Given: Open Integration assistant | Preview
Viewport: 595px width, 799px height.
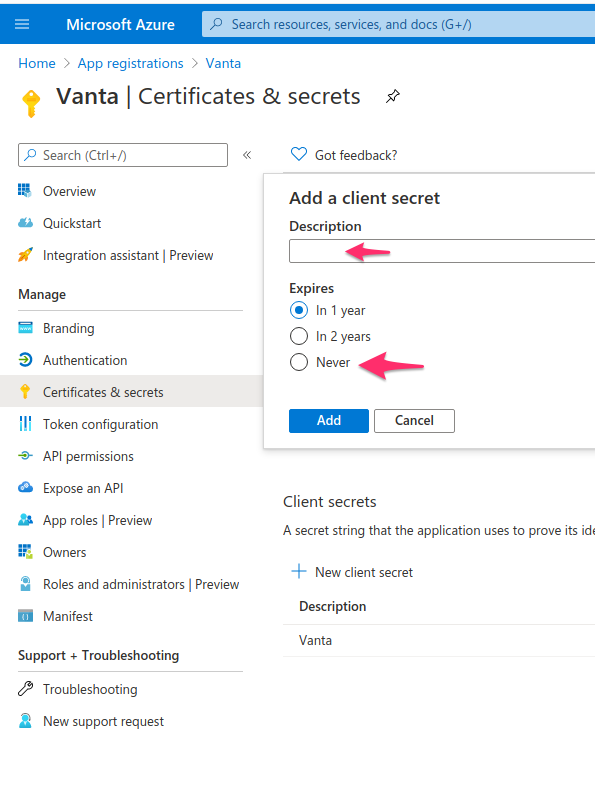Looking at the screenshot, I should 128,255.
